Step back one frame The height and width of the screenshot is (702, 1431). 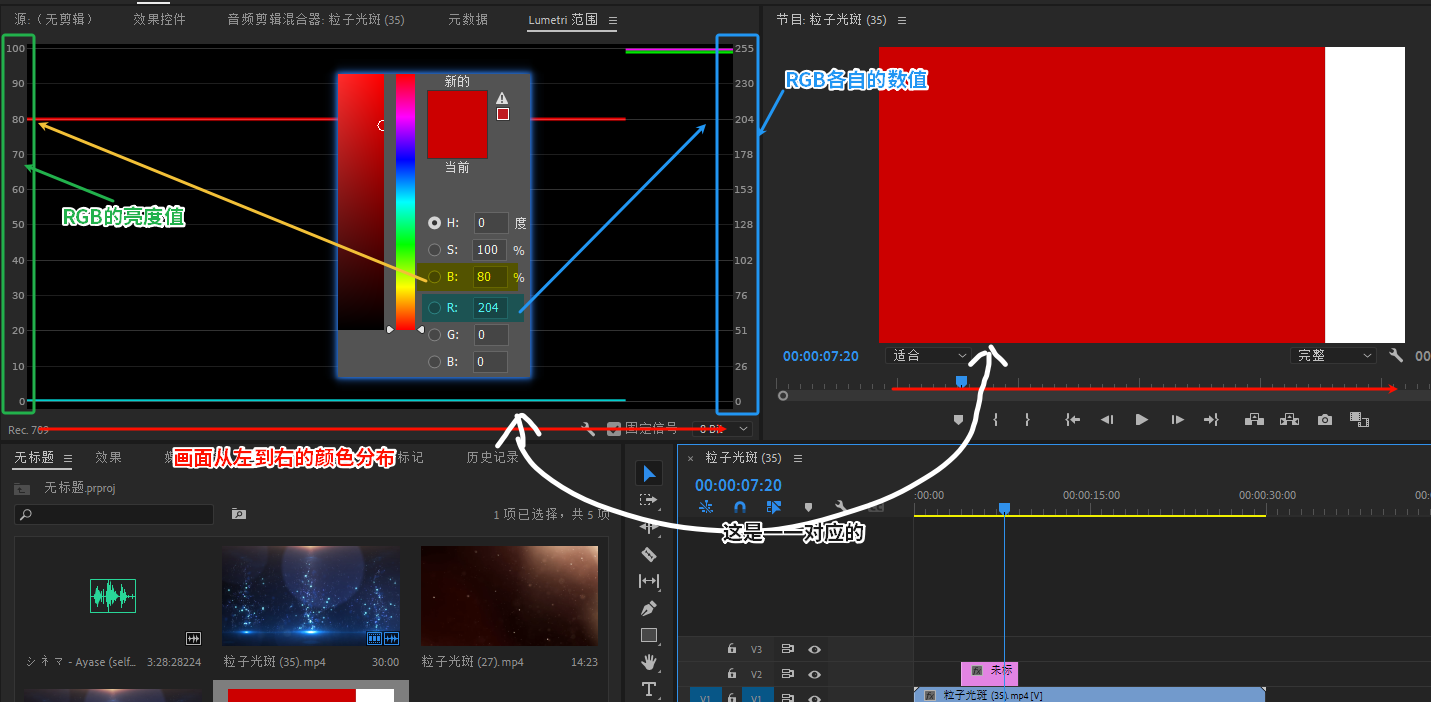click(x=1107, y=420)
